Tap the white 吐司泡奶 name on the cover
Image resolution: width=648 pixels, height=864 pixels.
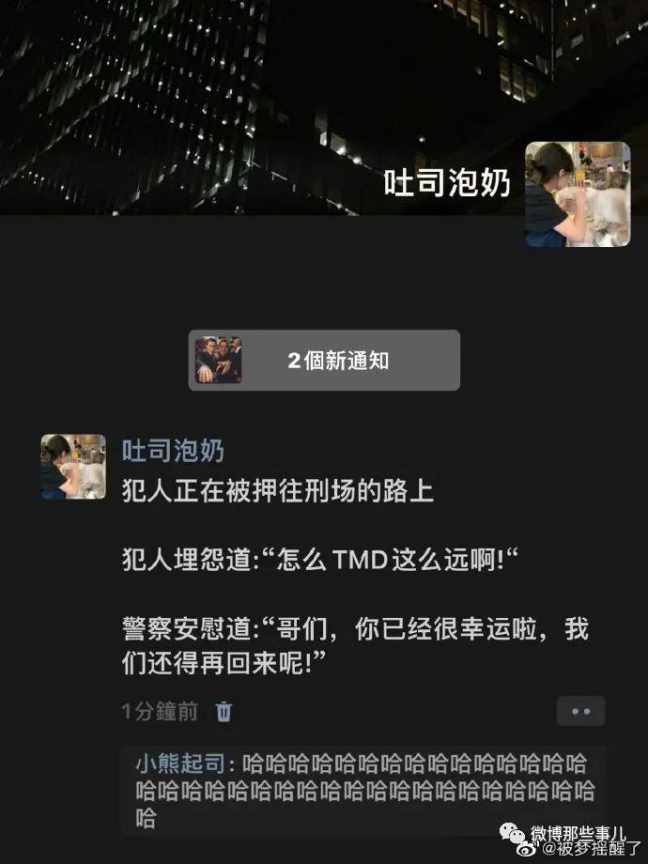coord(447,183)
